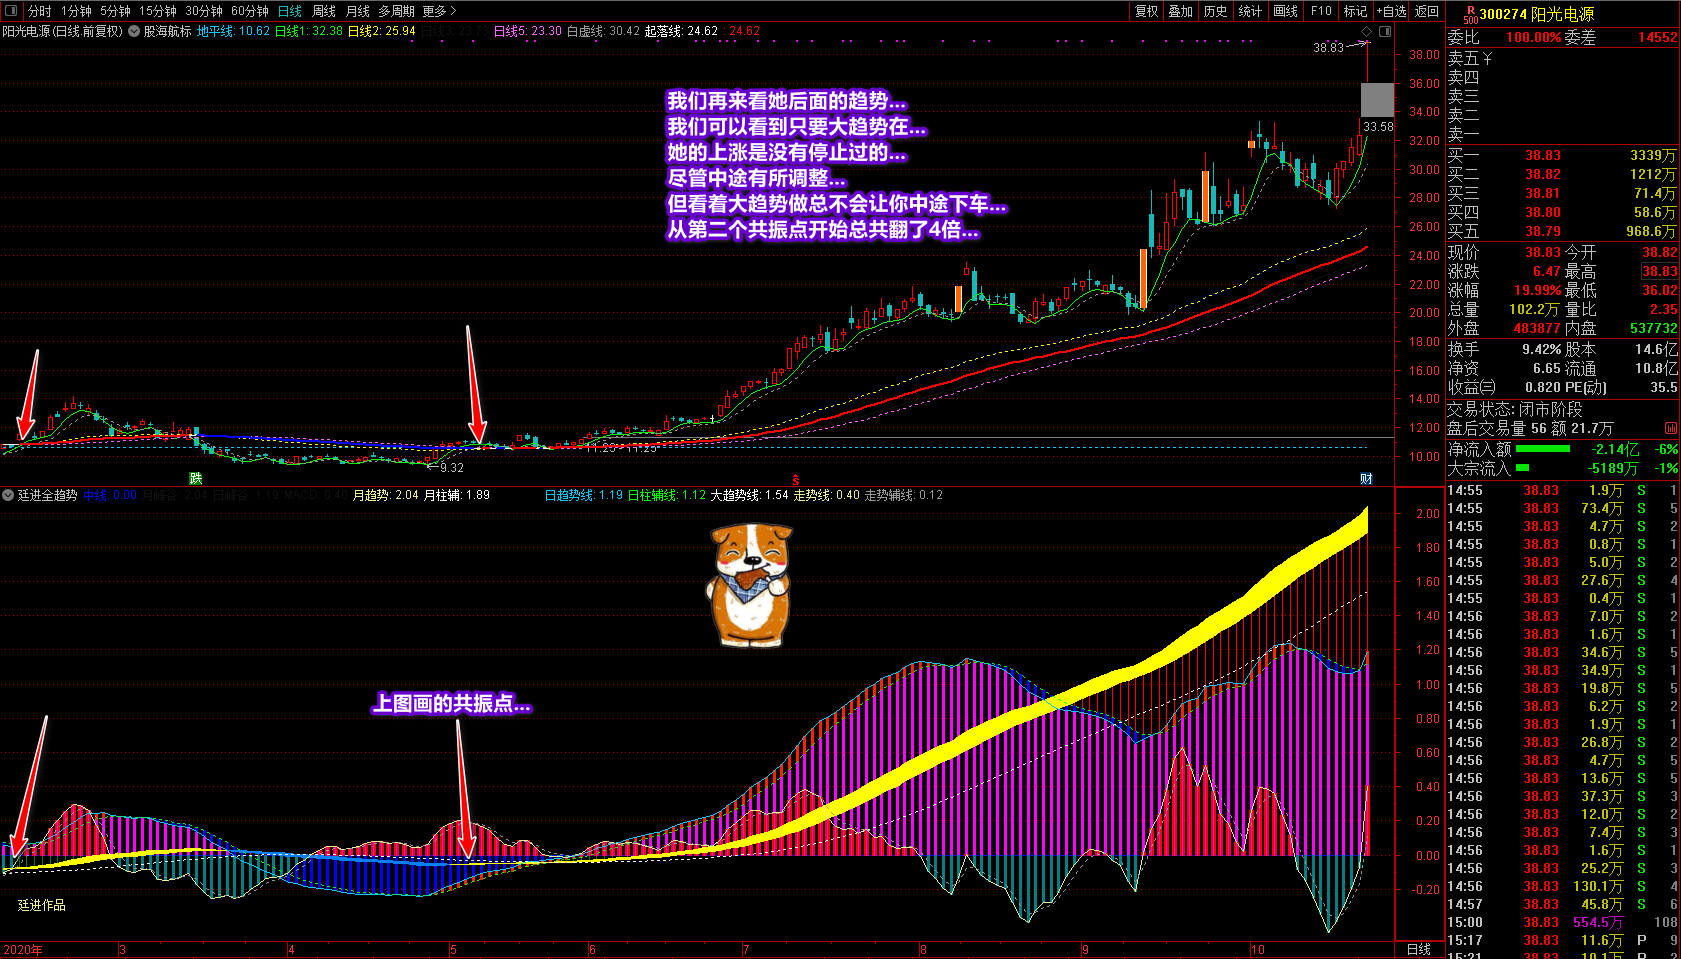The image size is (1681, 959).
Task: Open the 股海航标 indicator dropdown arrow
Action: [x=134, y=32]
